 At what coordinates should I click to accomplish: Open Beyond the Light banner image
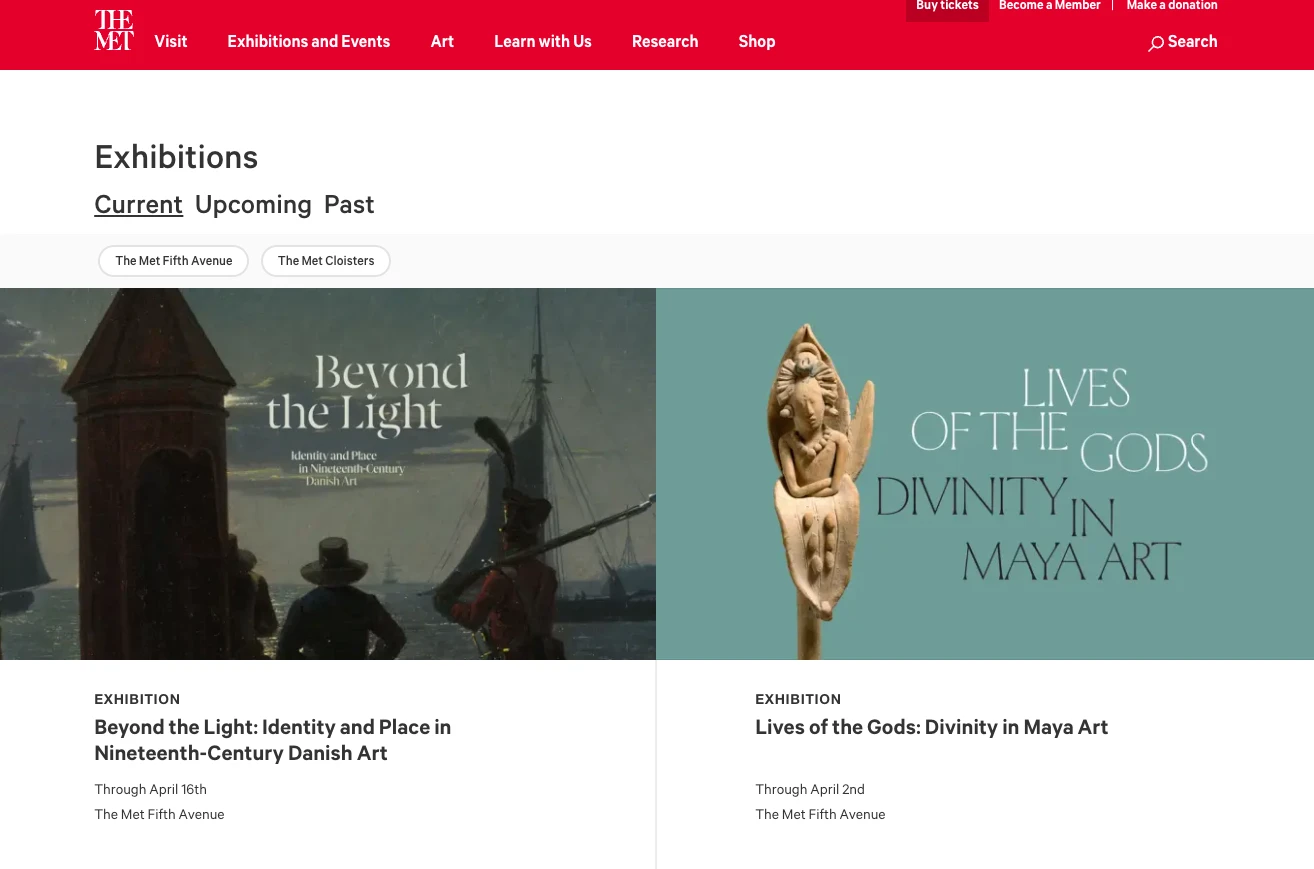coord(328,474)
